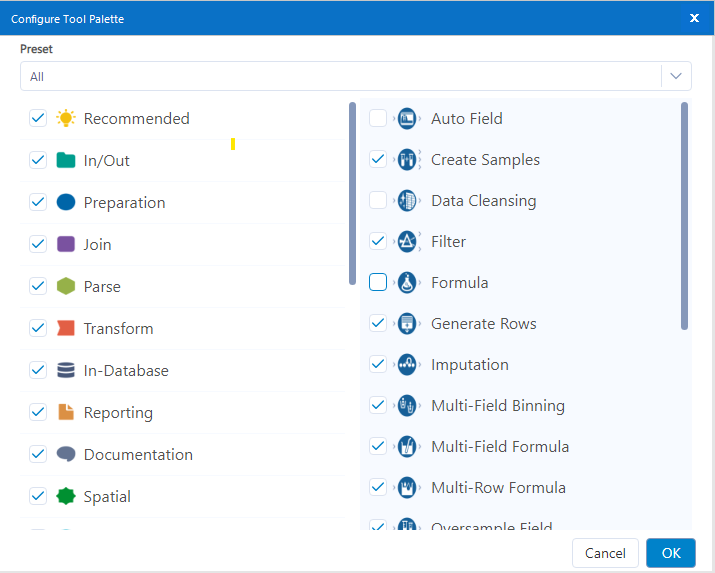
Task: Click the green Parse hexagon icon
Action: tap(66, 286)
